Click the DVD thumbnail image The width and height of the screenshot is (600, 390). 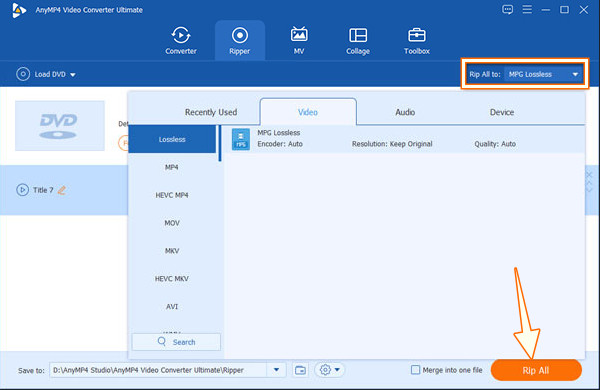coord(60,126)
